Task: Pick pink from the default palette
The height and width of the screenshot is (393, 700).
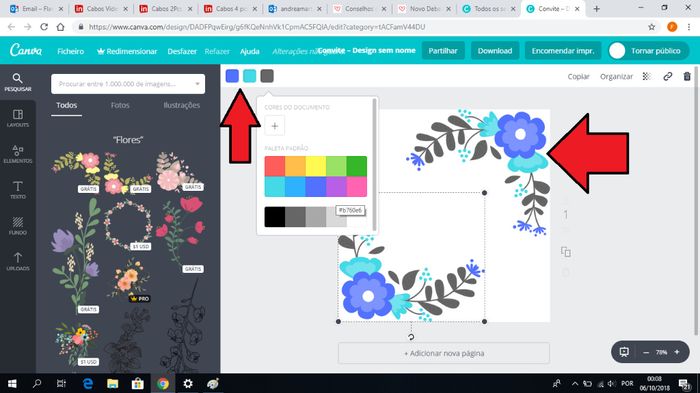Action: [x=357, y=187]
